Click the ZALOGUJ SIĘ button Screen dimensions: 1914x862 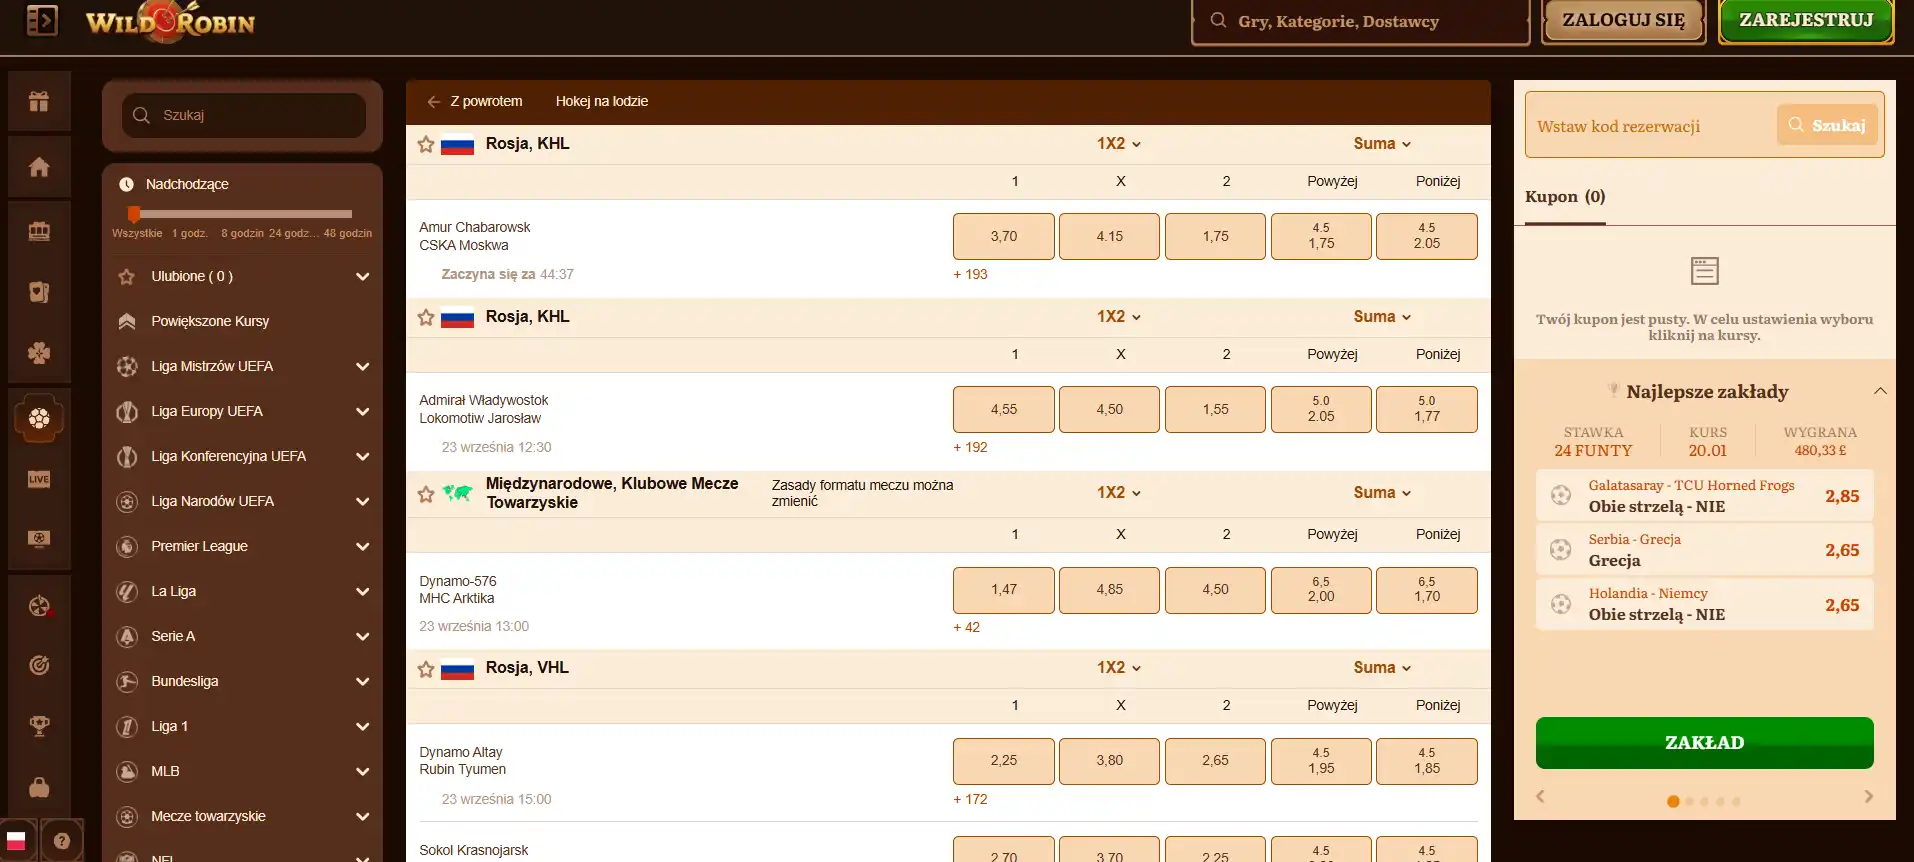click(1624, 20)
